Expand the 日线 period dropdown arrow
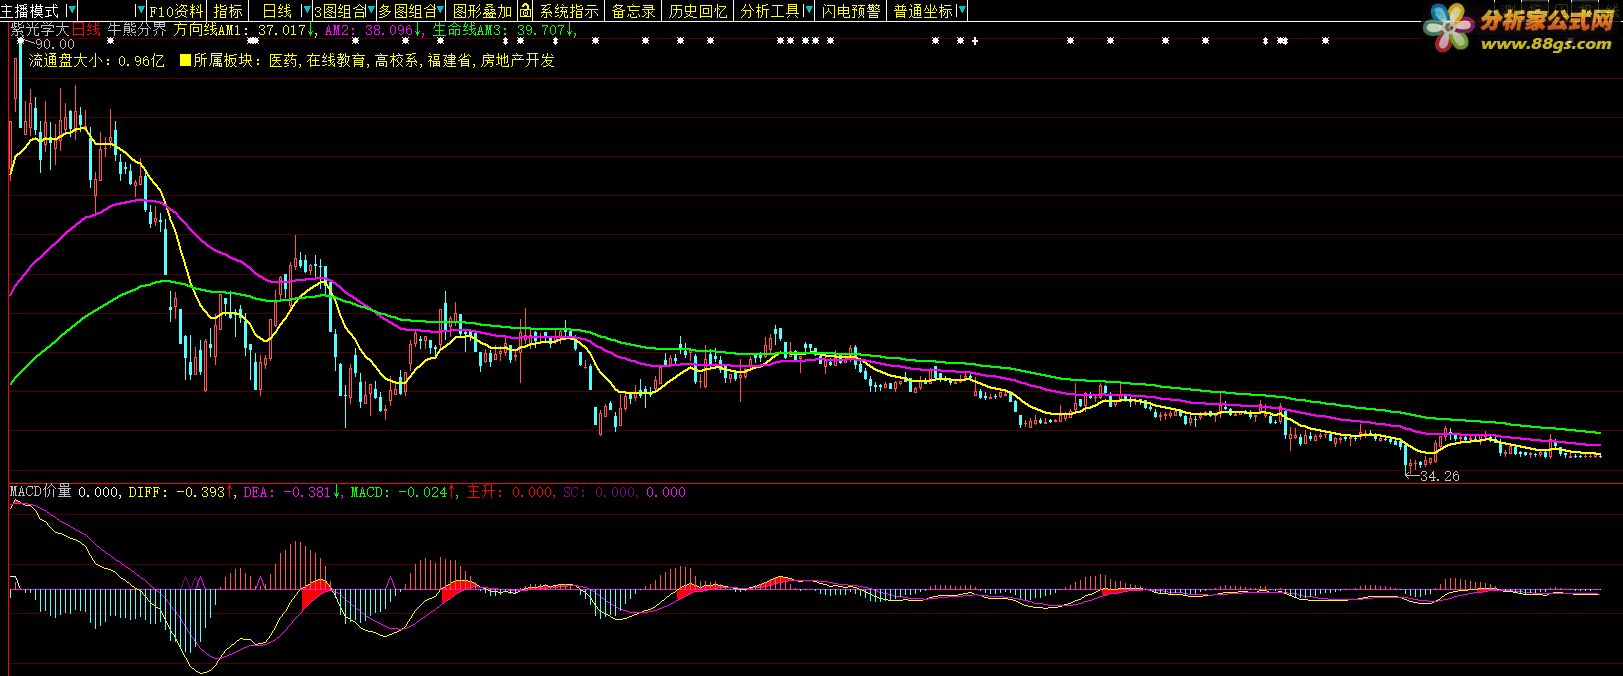 [306, 11]
